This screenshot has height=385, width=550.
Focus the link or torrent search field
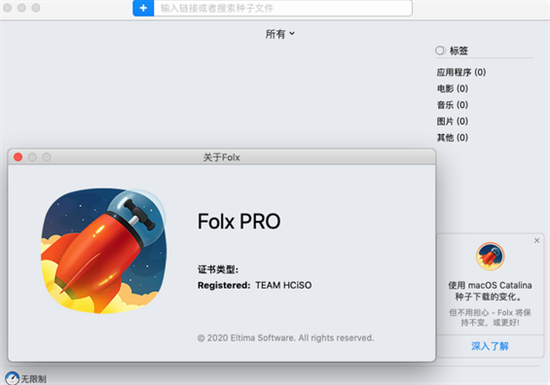pyautogui.click(x=283, y=8)
